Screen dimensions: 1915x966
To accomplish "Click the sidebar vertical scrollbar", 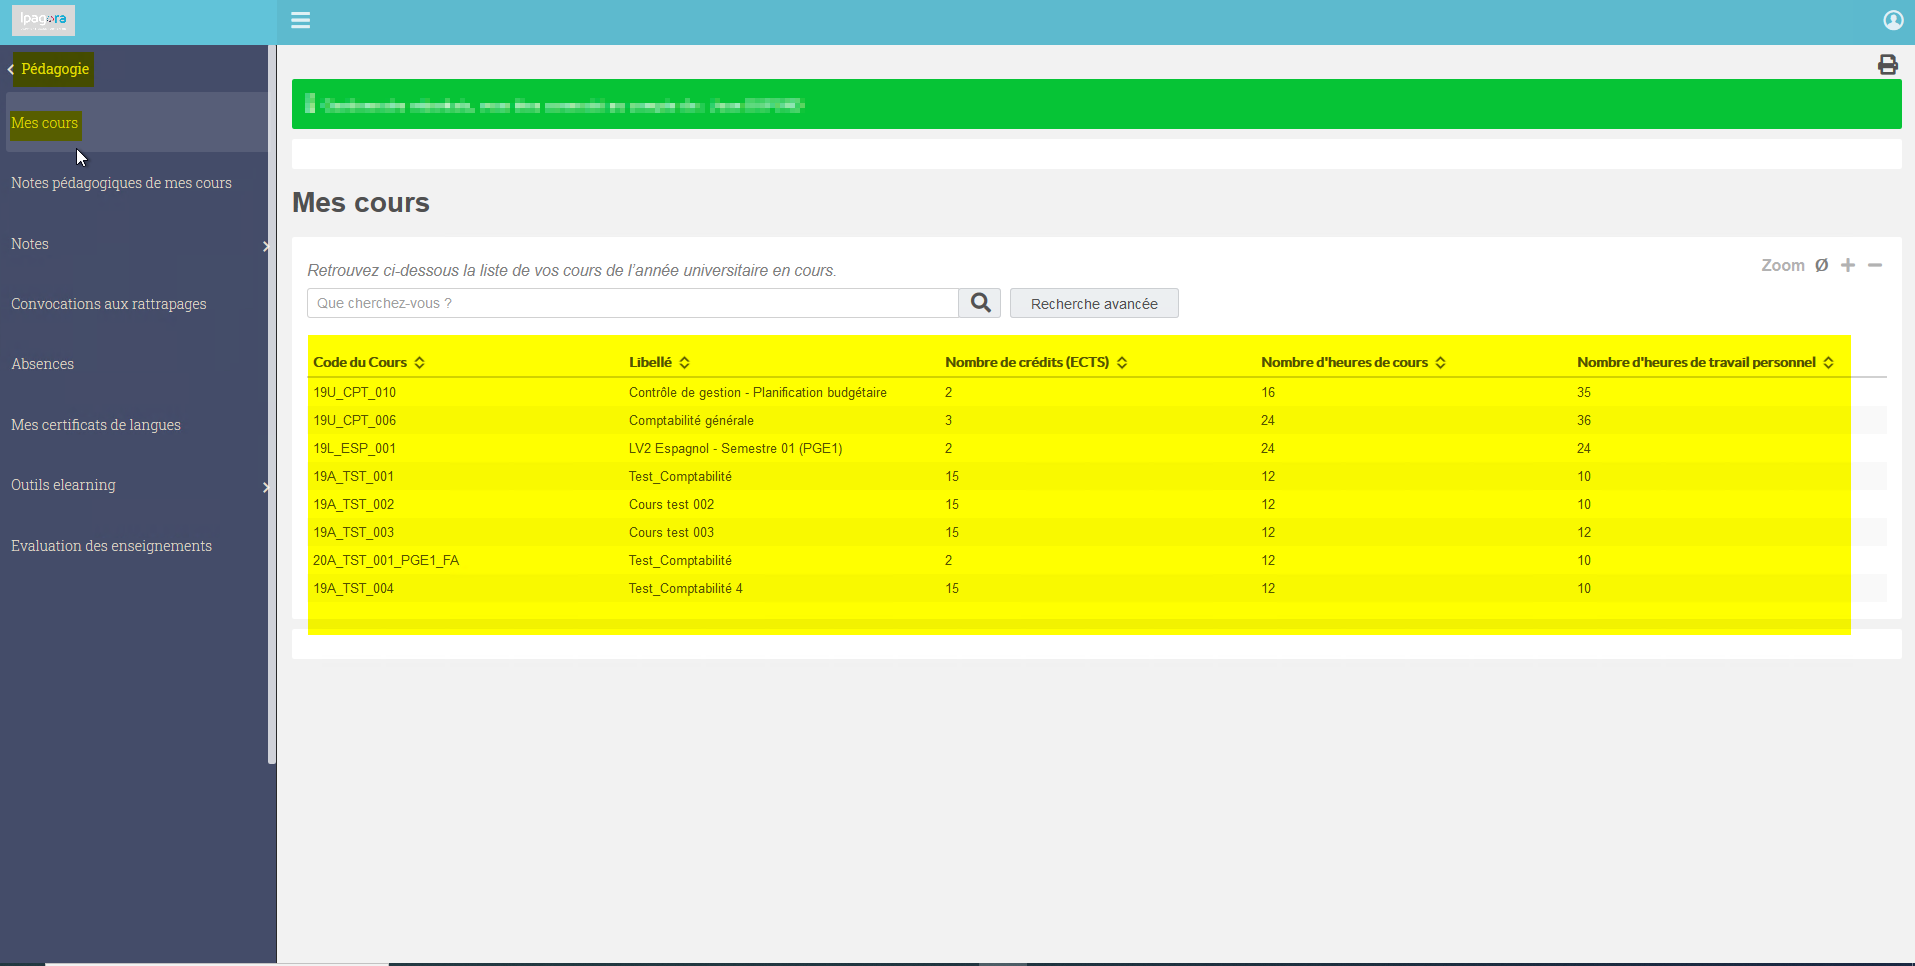I will click(x=271, y=405).
